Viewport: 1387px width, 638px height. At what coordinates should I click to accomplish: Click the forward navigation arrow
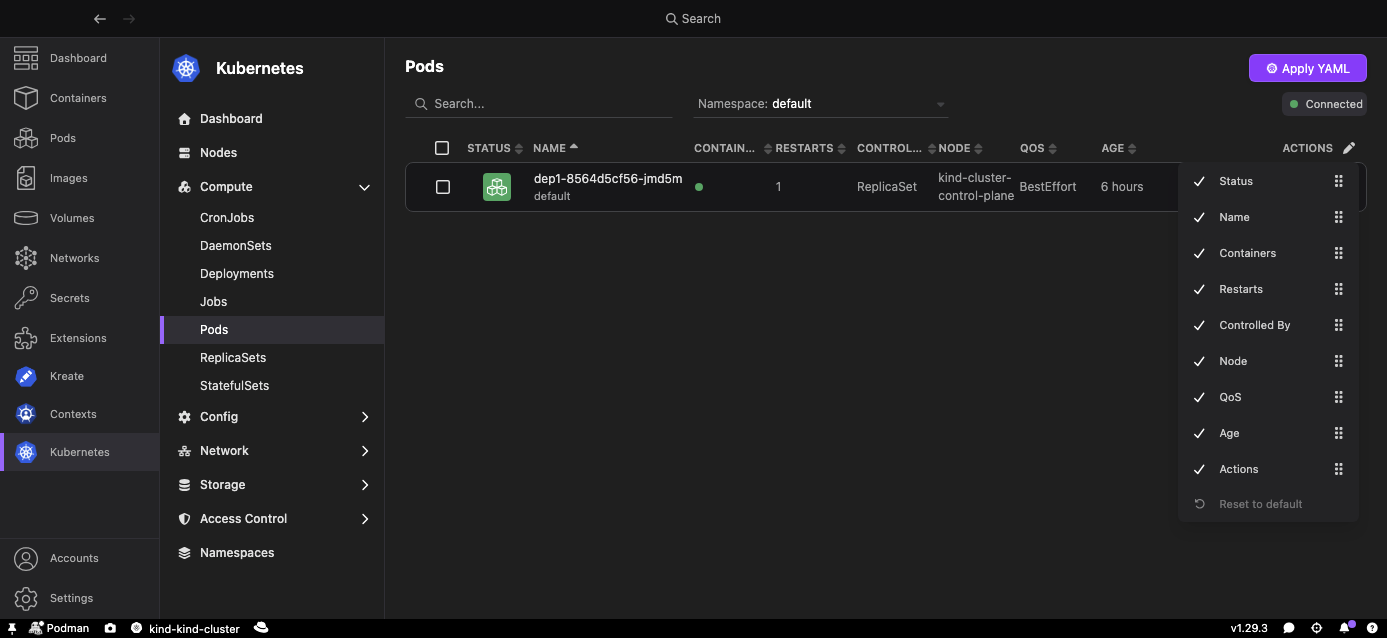coord(129,19)
